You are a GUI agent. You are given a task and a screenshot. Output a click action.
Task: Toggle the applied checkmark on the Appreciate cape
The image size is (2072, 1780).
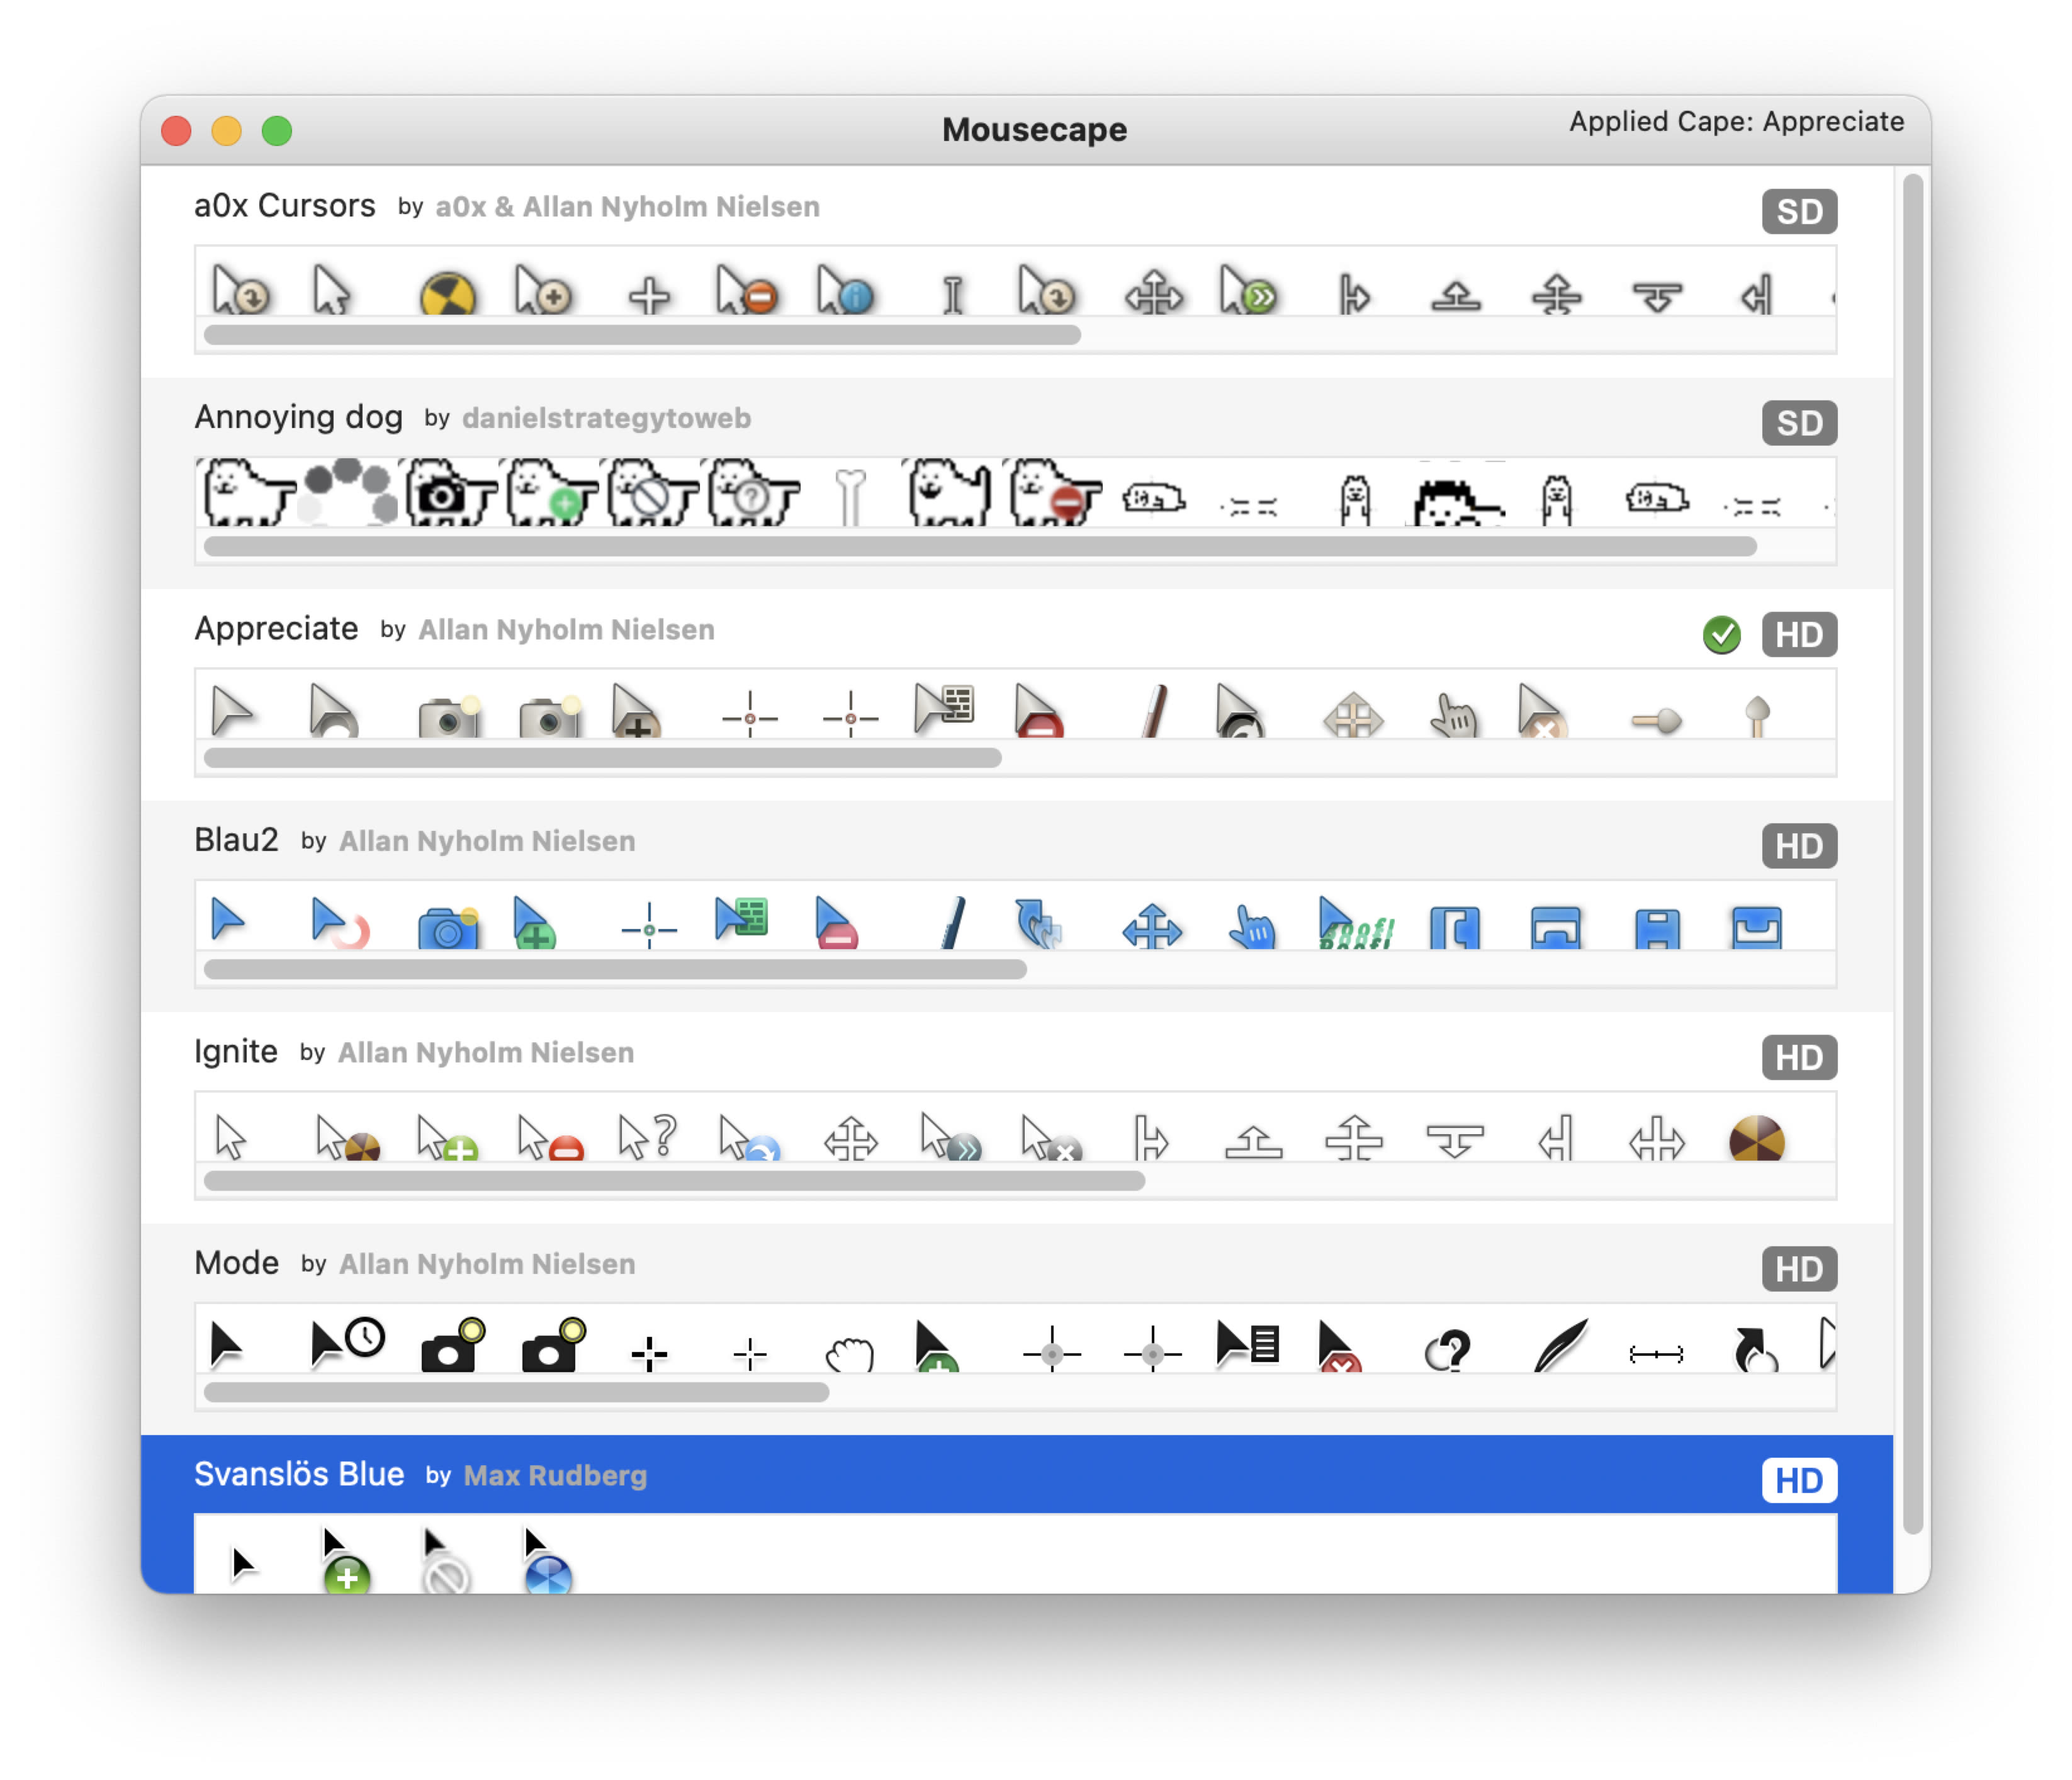(1722, 634)
